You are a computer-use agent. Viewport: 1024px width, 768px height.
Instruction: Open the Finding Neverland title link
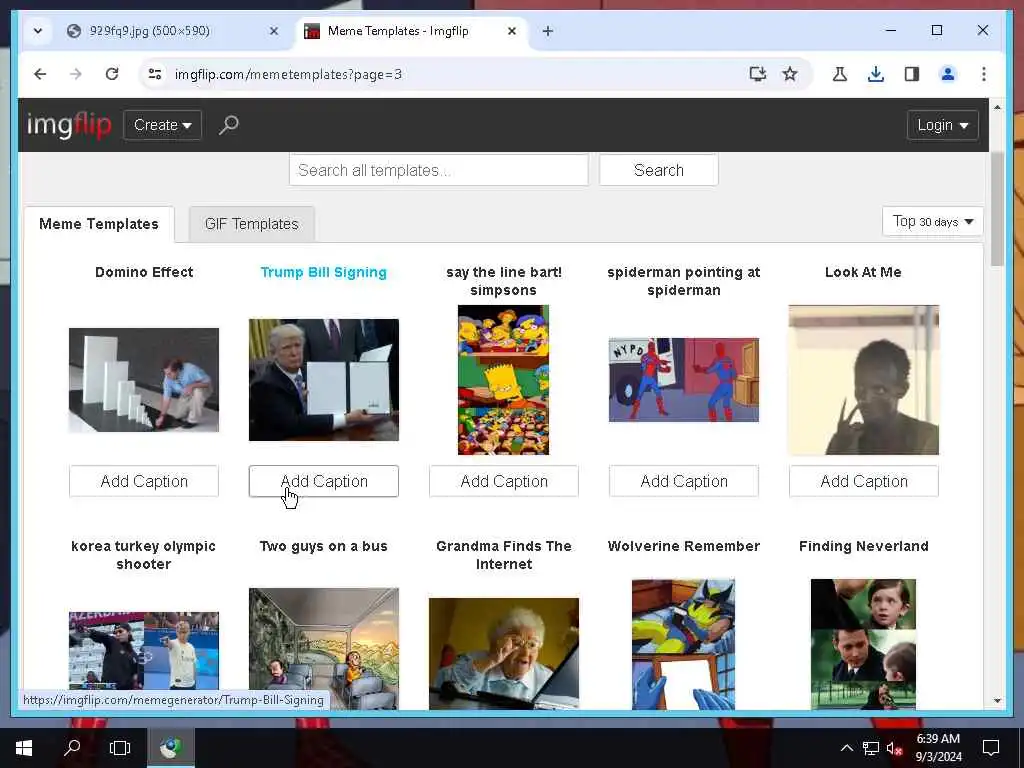point(863,546)
